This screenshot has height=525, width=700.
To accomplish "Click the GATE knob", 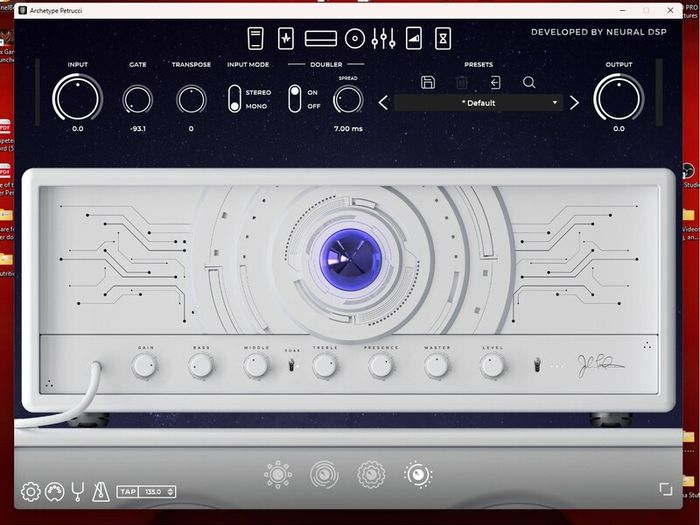I will [138, 99].
